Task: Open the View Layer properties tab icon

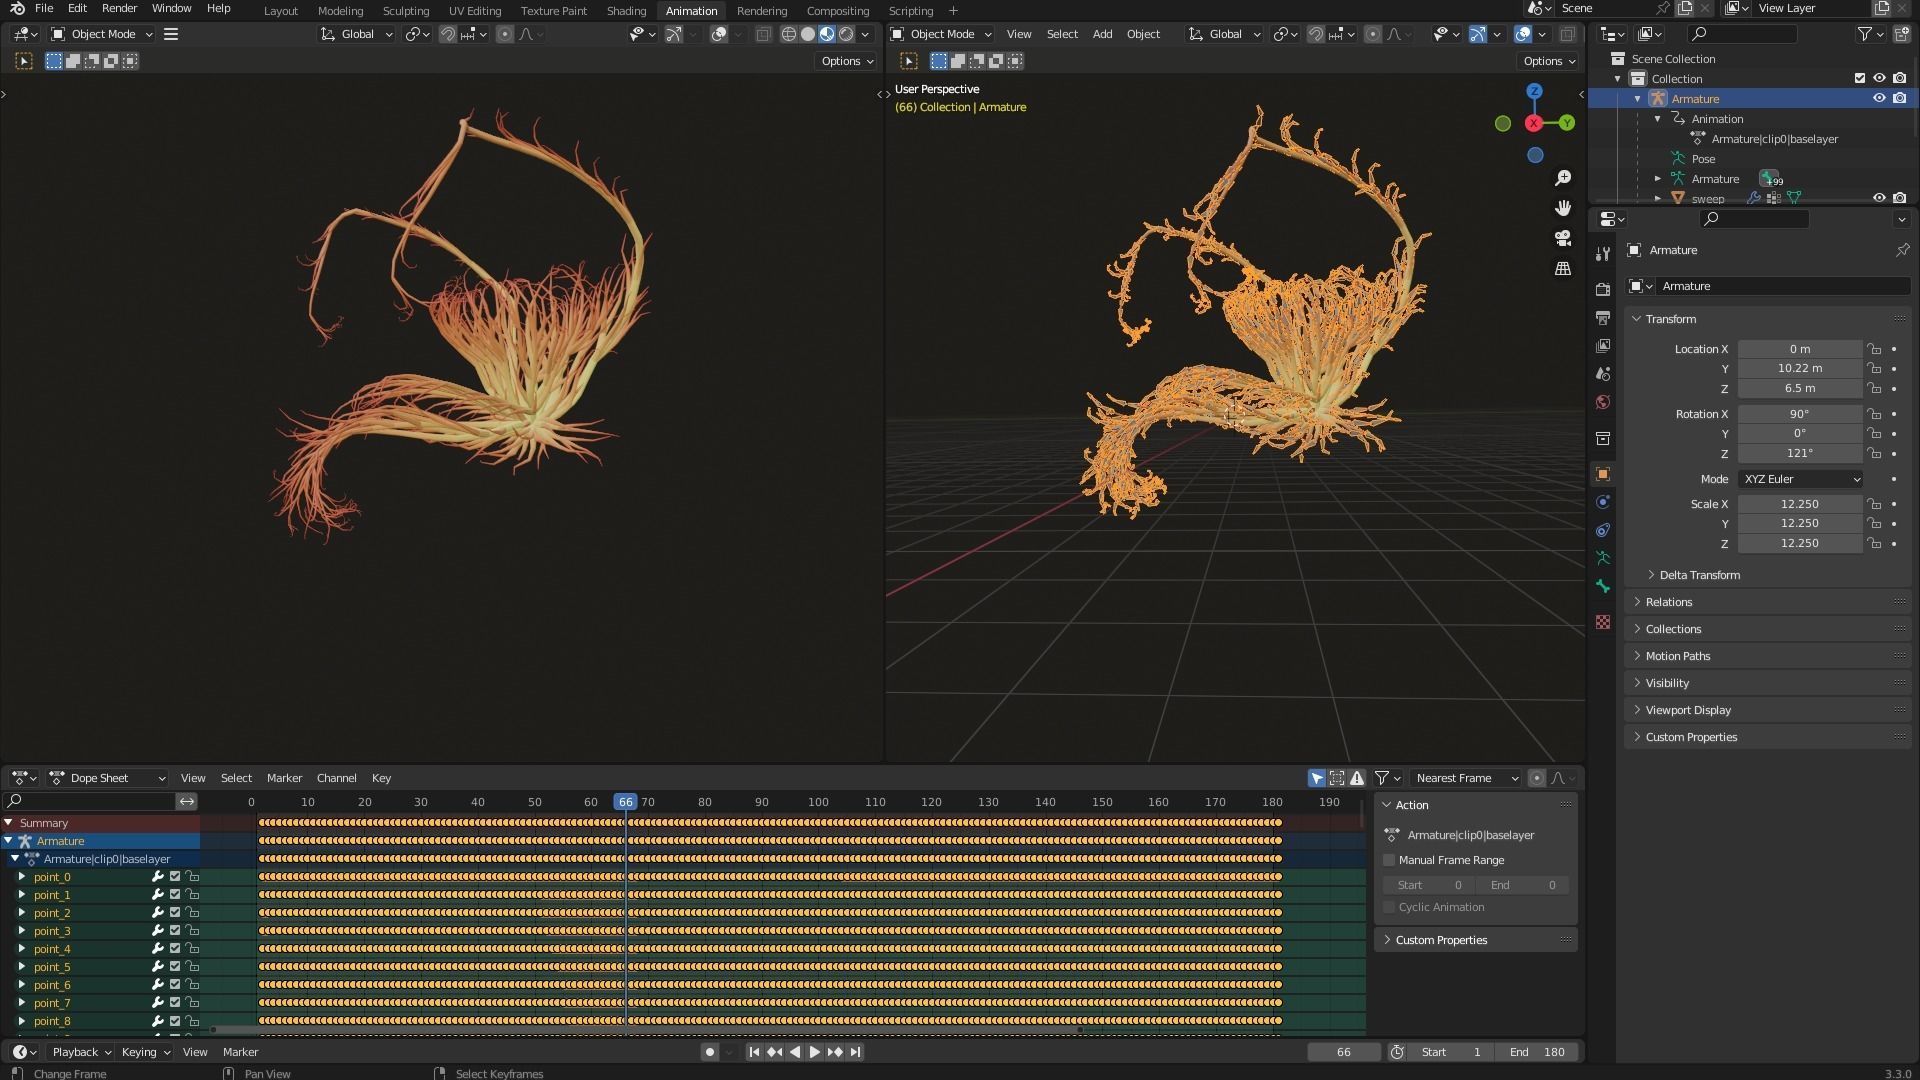Action: point(1603,346)
